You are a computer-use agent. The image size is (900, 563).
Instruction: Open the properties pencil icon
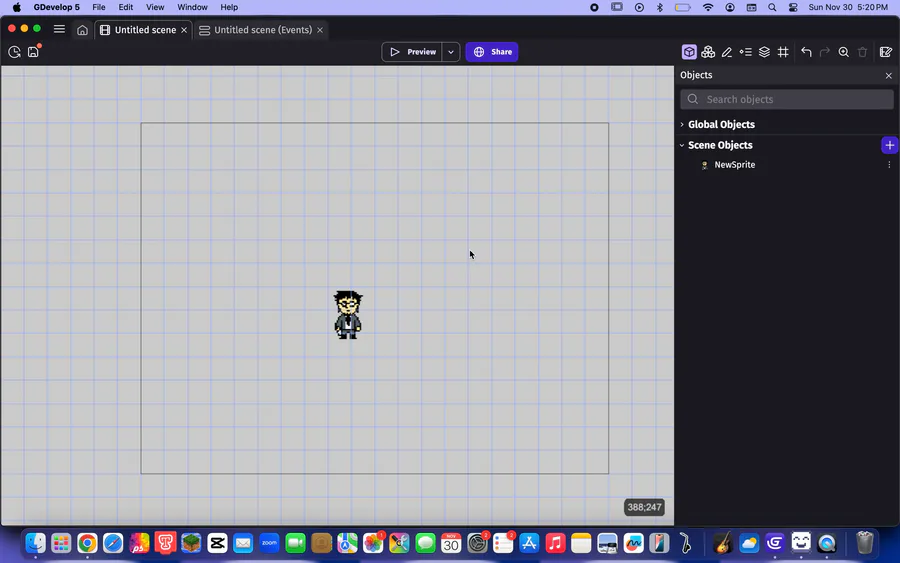coord(727,52)
